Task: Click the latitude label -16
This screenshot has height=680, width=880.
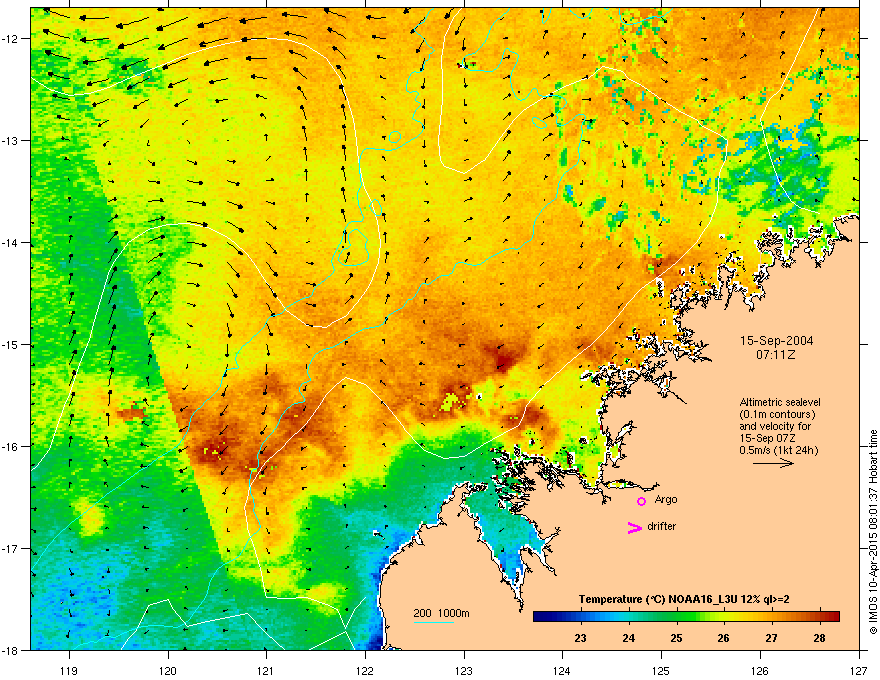Action: pos(11,447)
